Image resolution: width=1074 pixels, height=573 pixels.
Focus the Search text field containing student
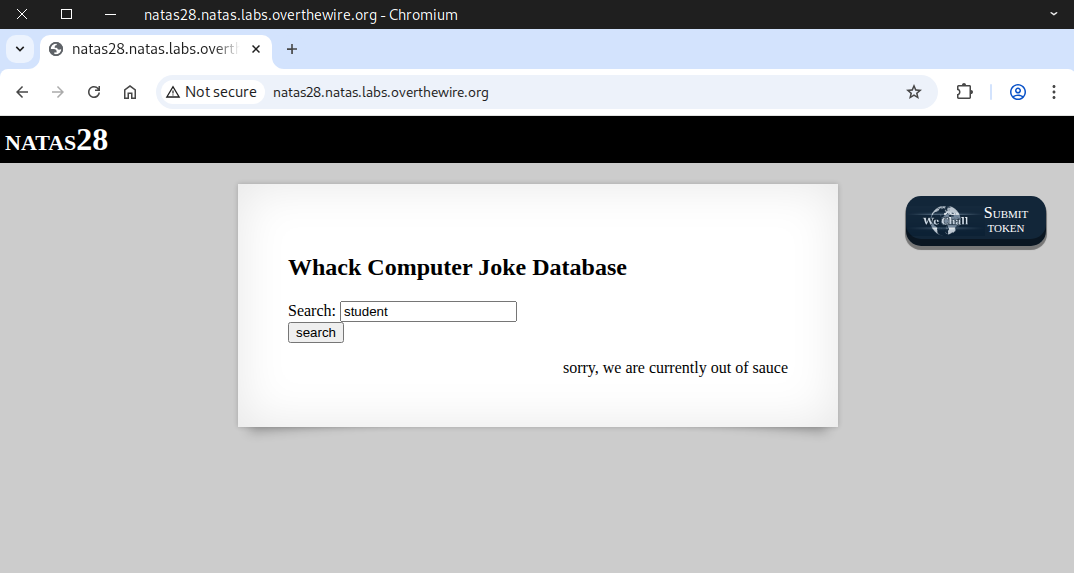click(428, 312)
